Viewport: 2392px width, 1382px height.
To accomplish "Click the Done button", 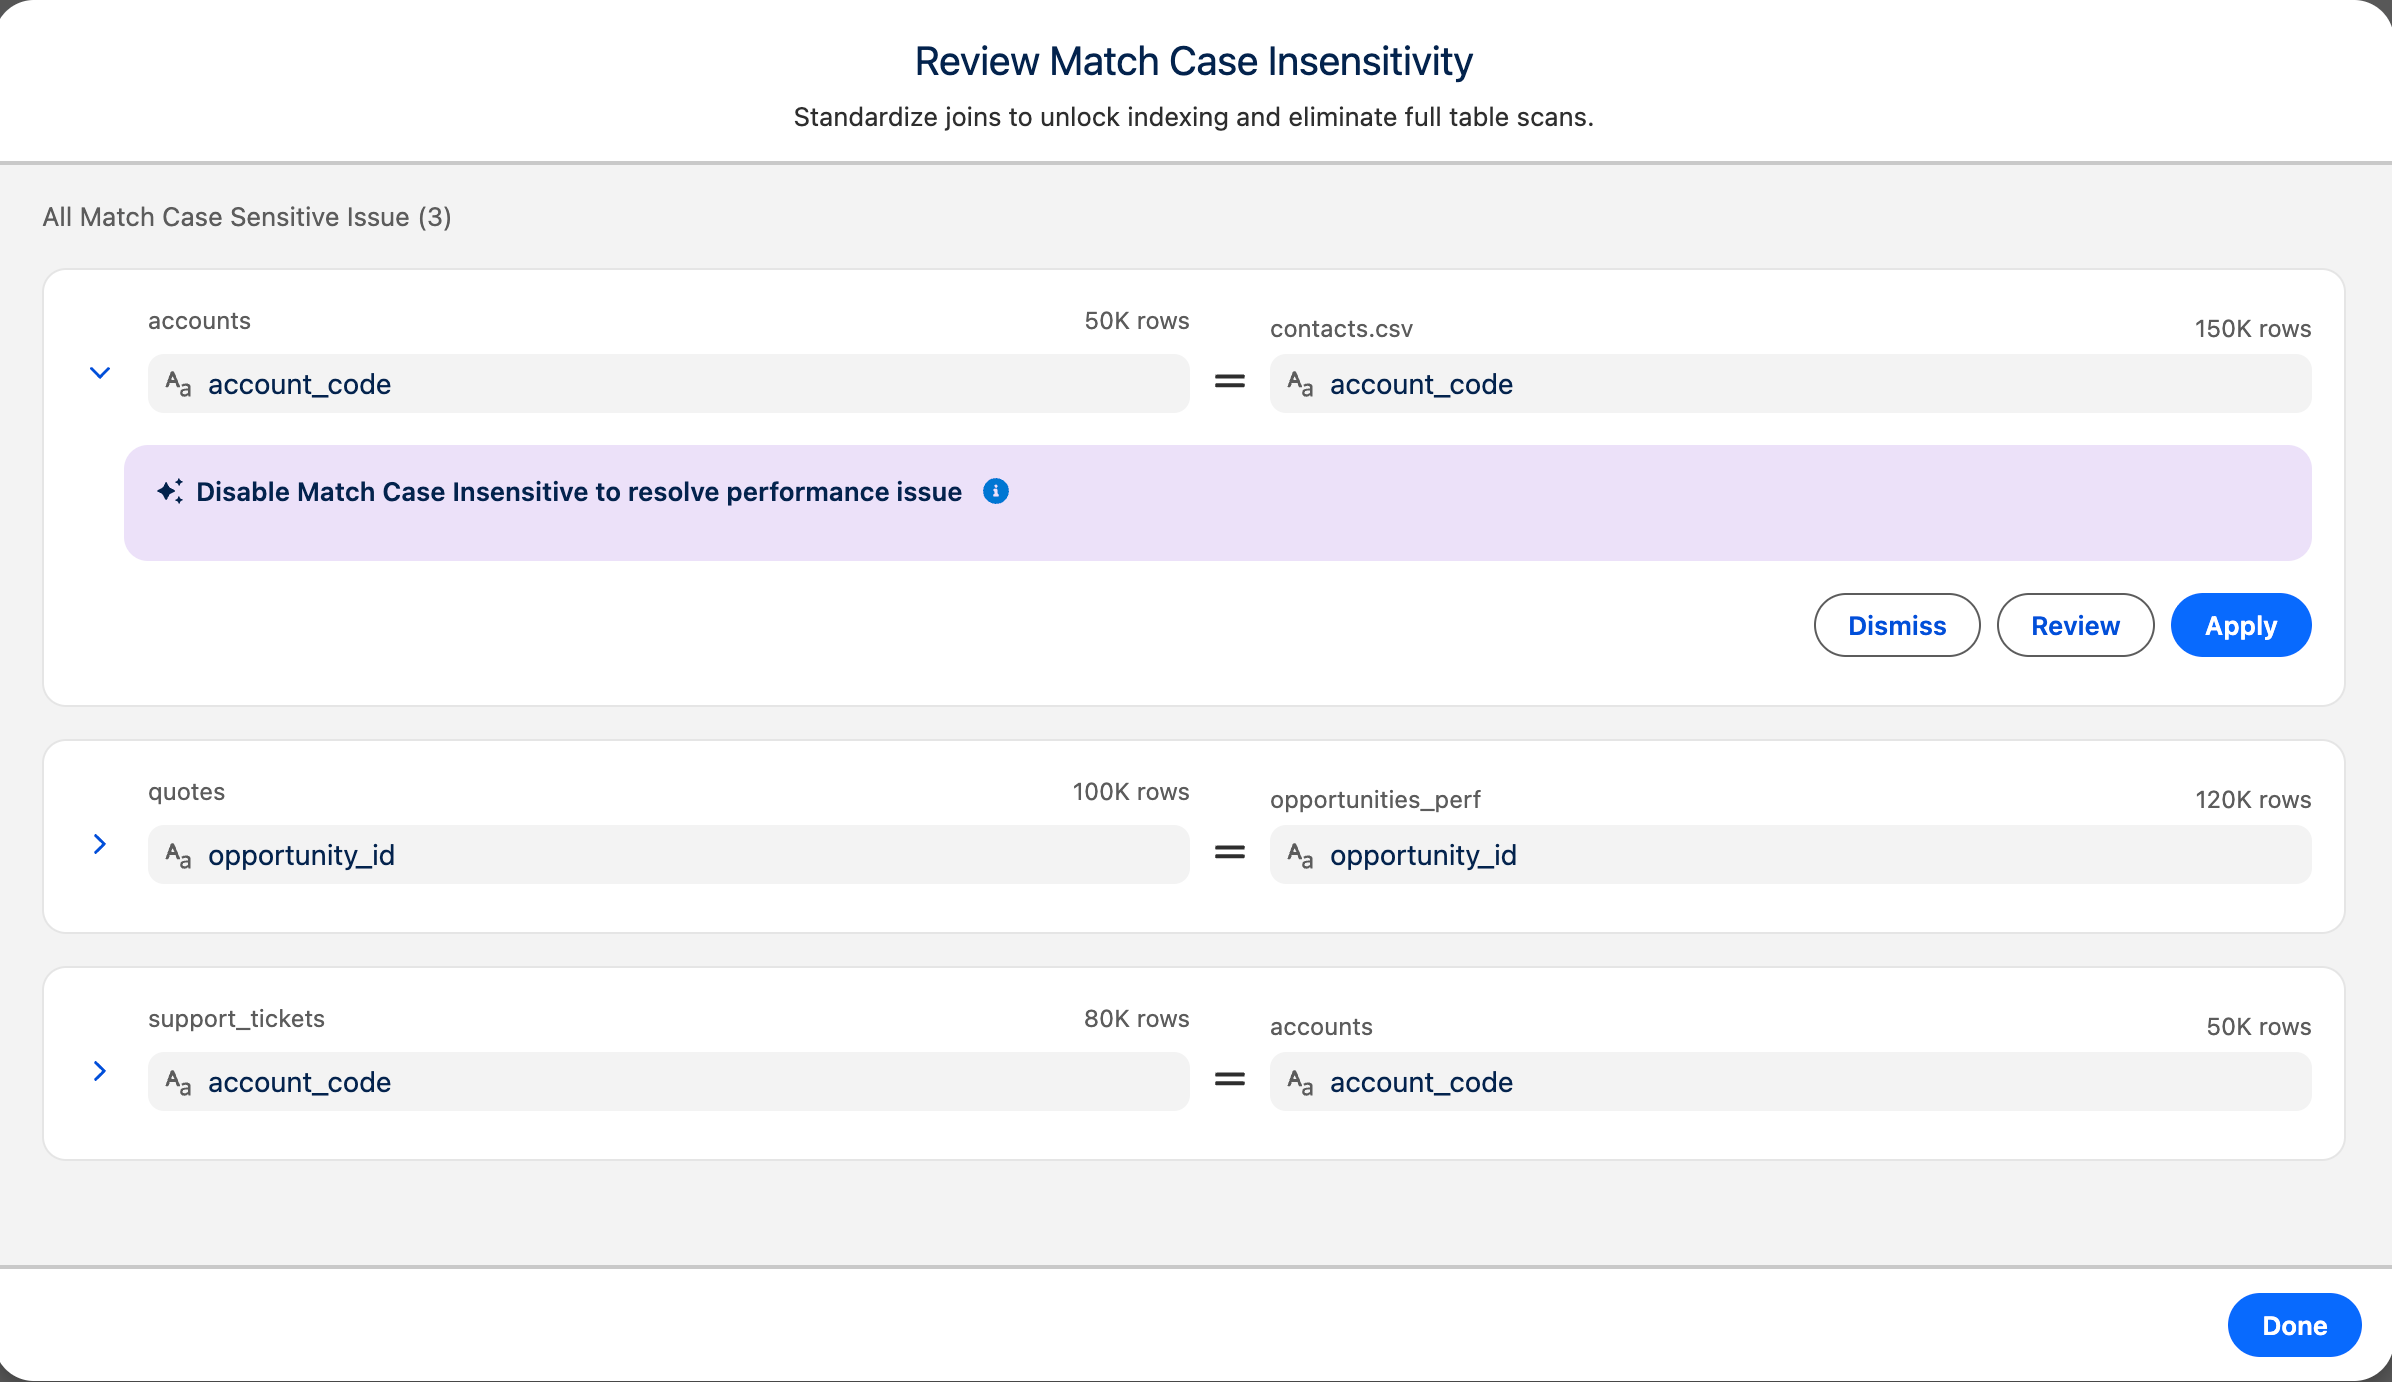I will pos(2294,1325).
